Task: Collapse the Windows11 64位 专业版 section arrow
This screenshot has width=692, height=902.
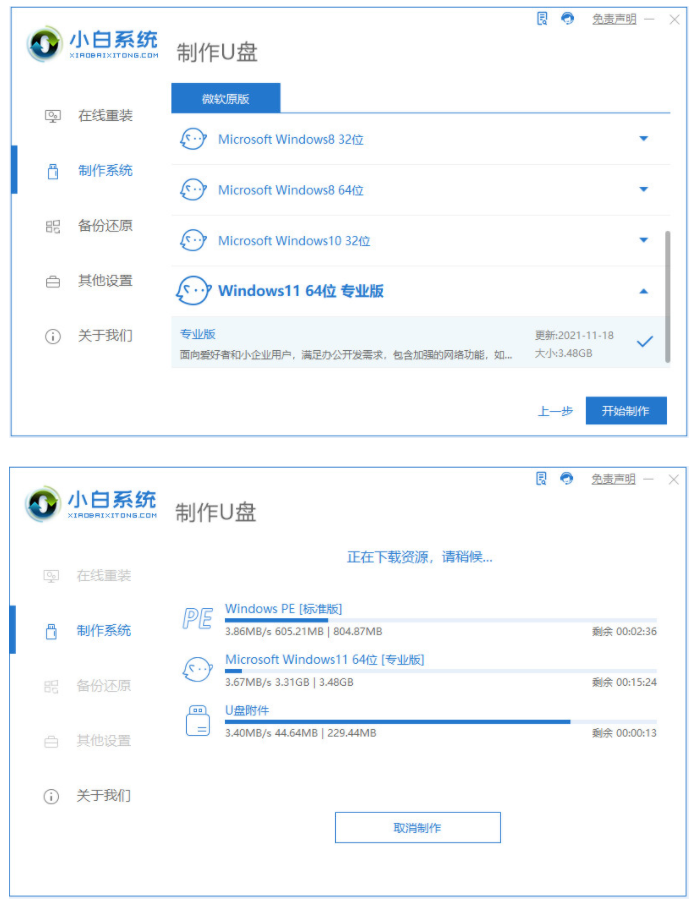Action: (x=644, y=292)
